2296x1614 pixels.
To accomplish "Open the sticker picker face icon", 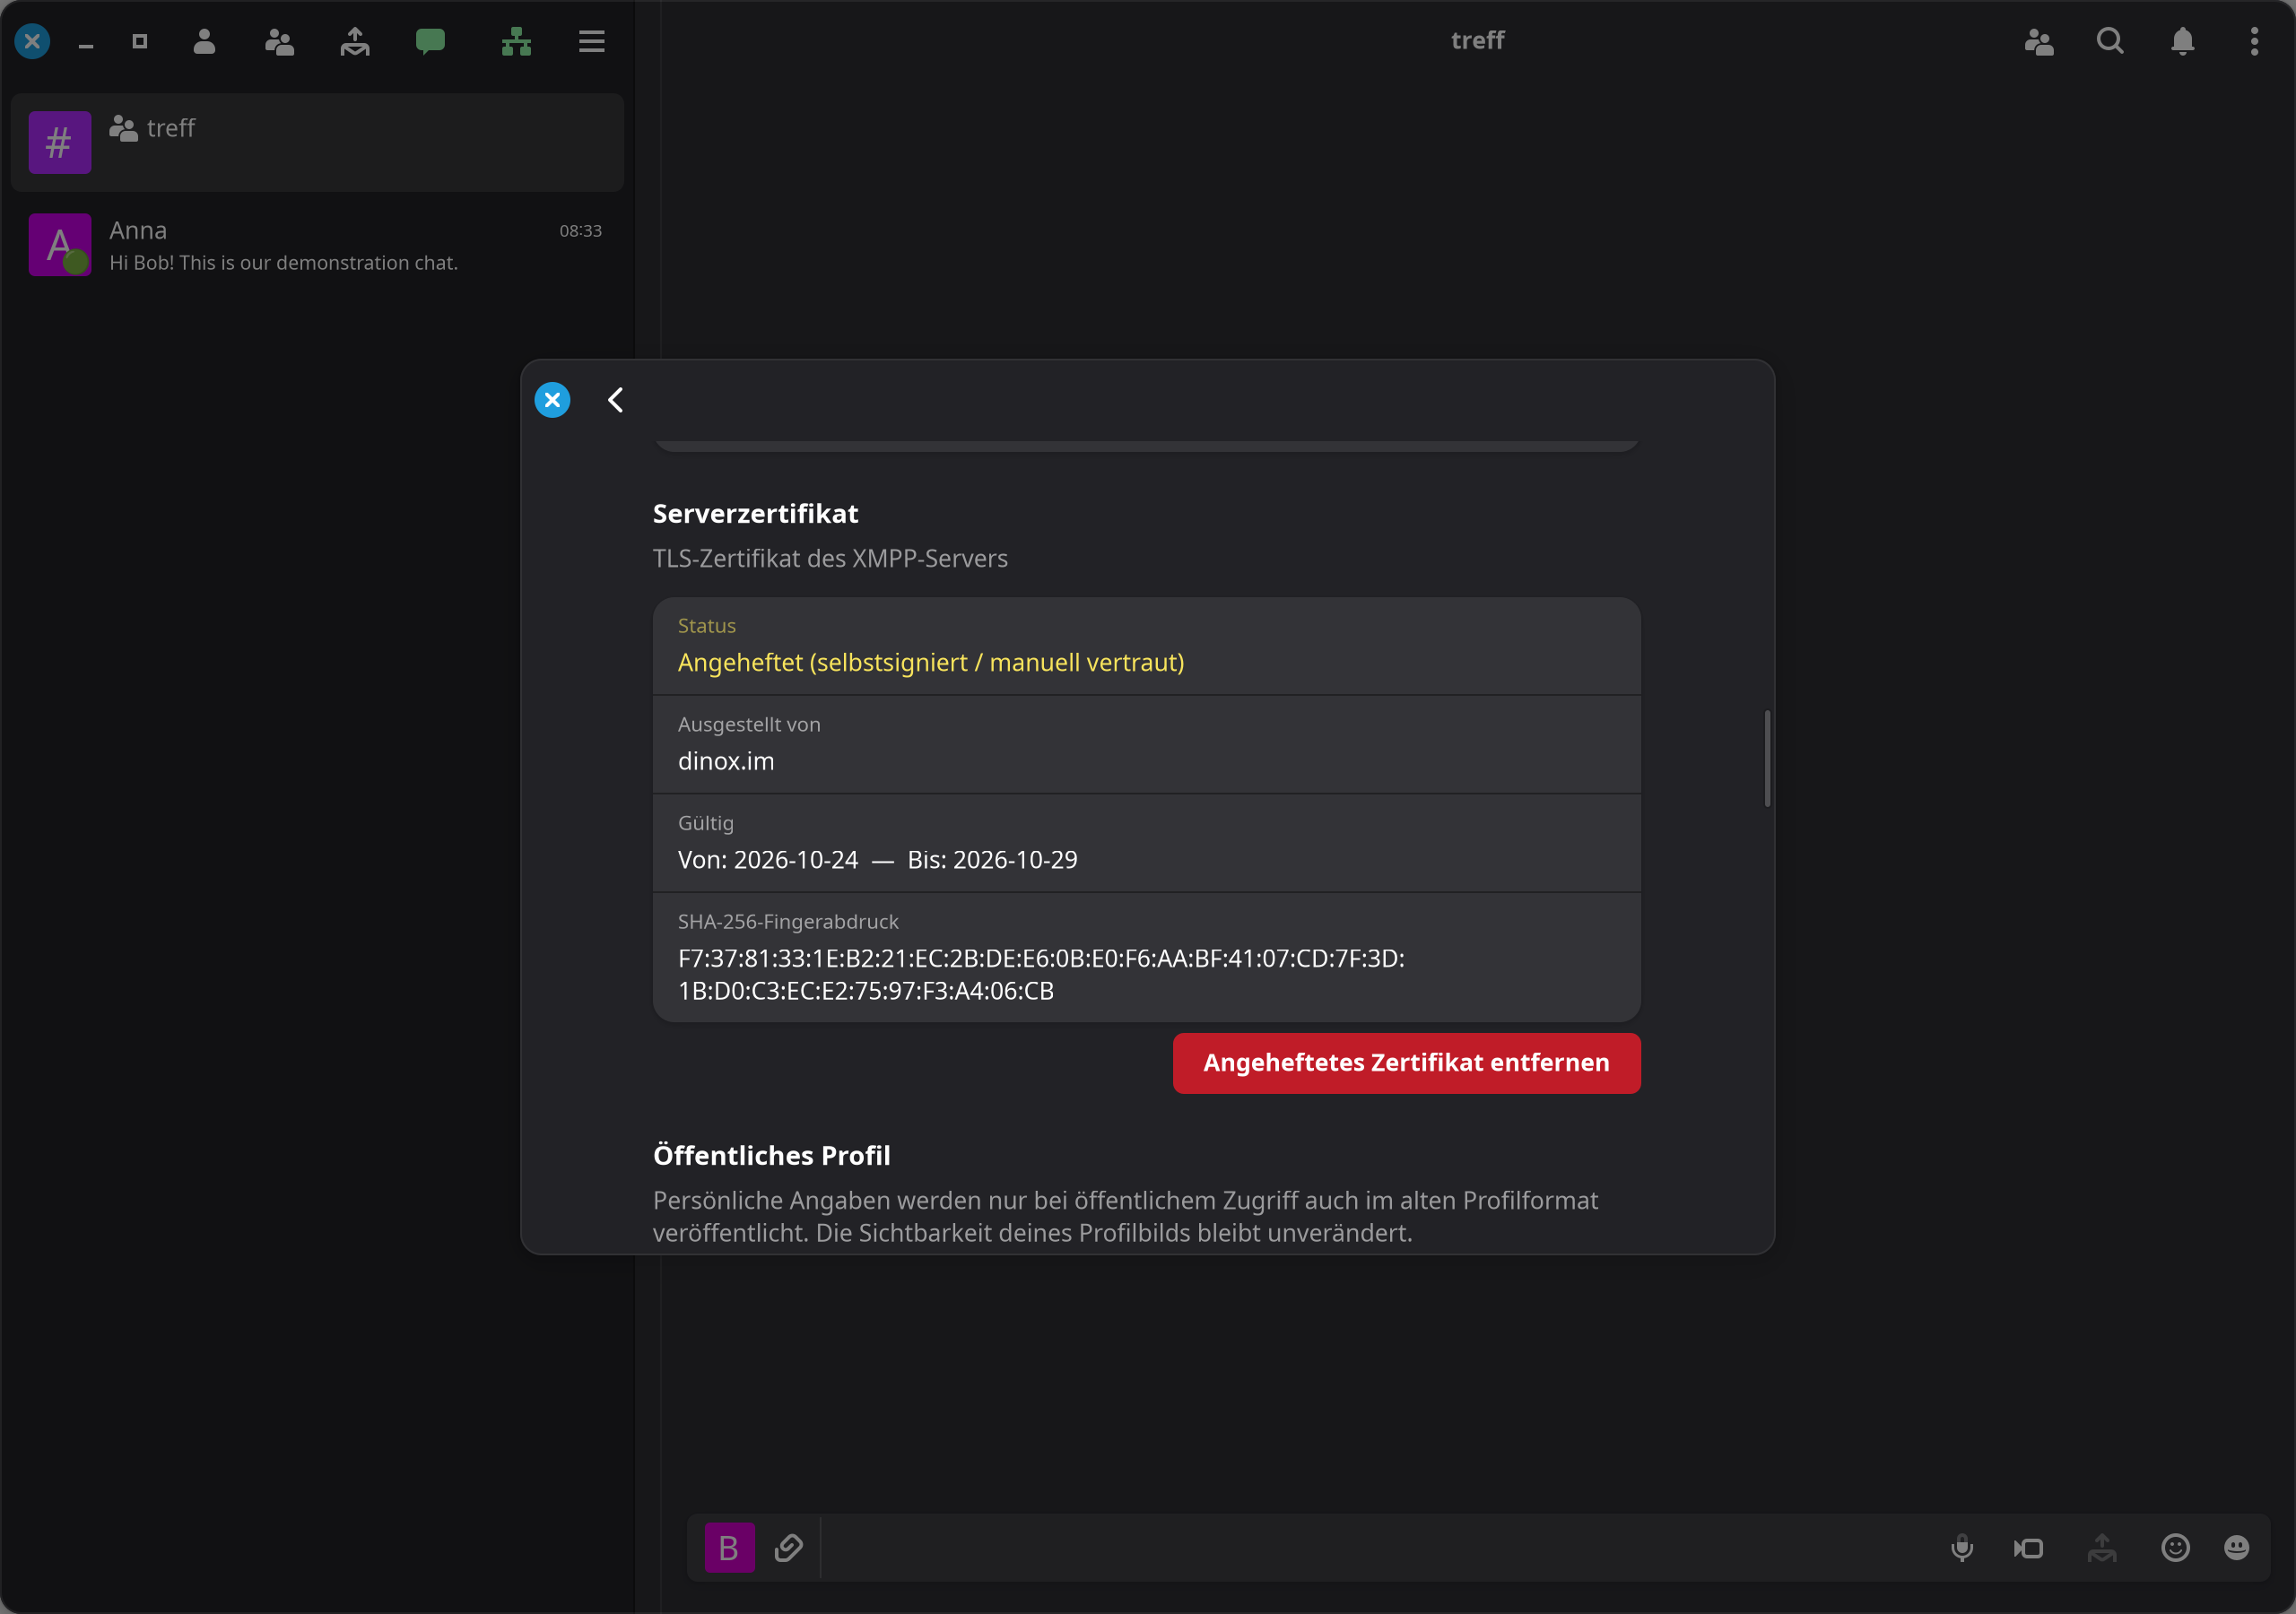I will 2236,1548.
